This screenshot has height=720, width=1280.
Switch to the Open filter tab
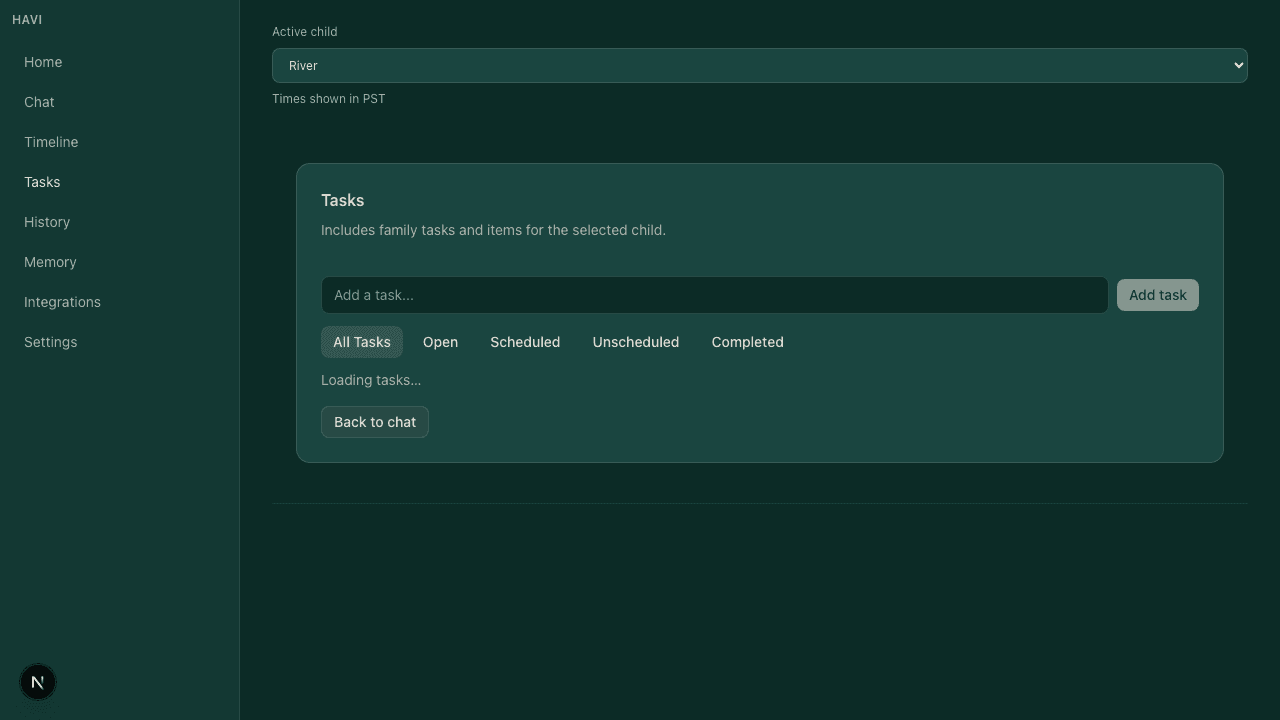(x=440, y=342)
